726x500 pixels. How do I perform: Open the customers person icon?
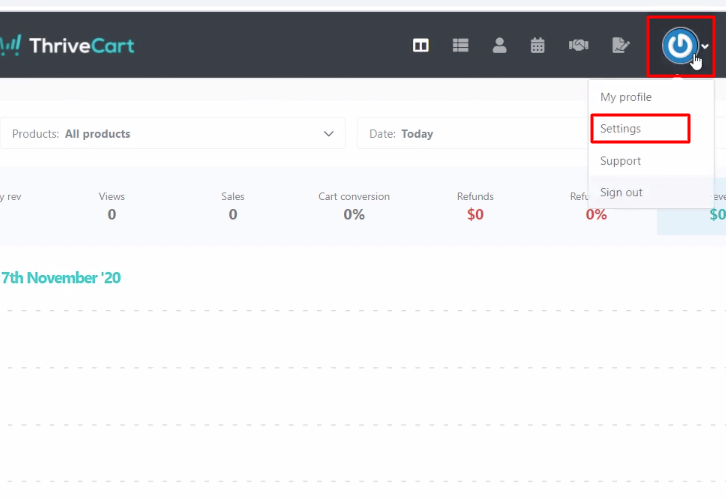(x=499, y=45)
